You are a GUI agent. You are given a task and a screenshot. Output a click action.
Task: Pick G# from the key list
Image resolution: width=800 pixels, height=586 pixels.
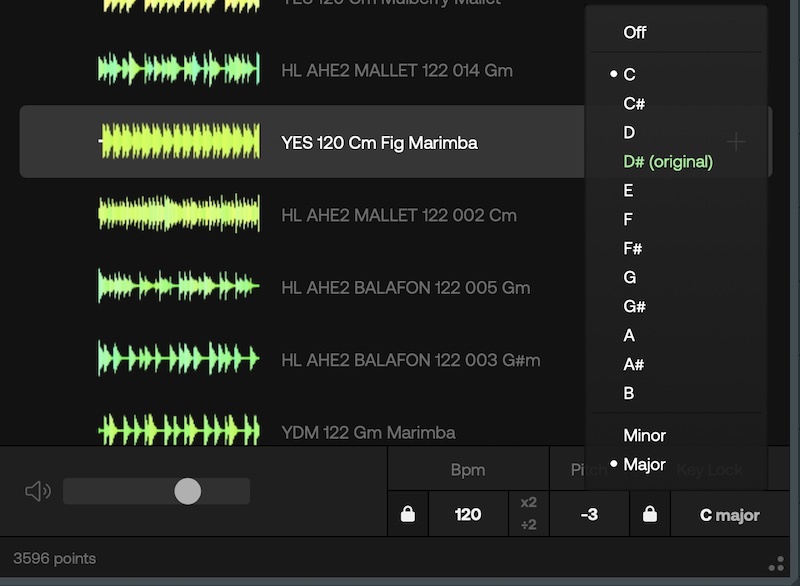click(x=634, y=306)
